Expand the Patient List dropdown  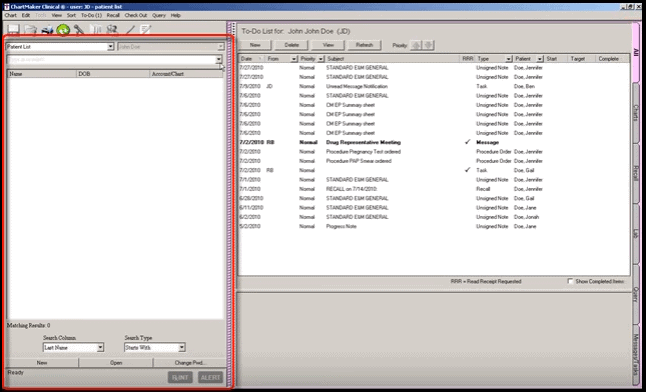pos(110,47)
